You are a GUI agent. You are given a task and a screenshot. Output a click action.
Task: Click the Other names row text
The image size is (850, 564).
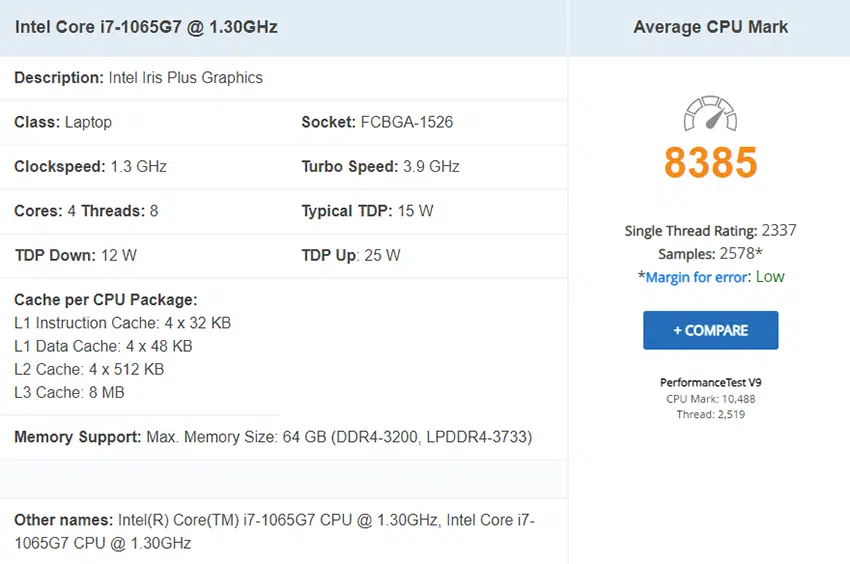(274, 531)
